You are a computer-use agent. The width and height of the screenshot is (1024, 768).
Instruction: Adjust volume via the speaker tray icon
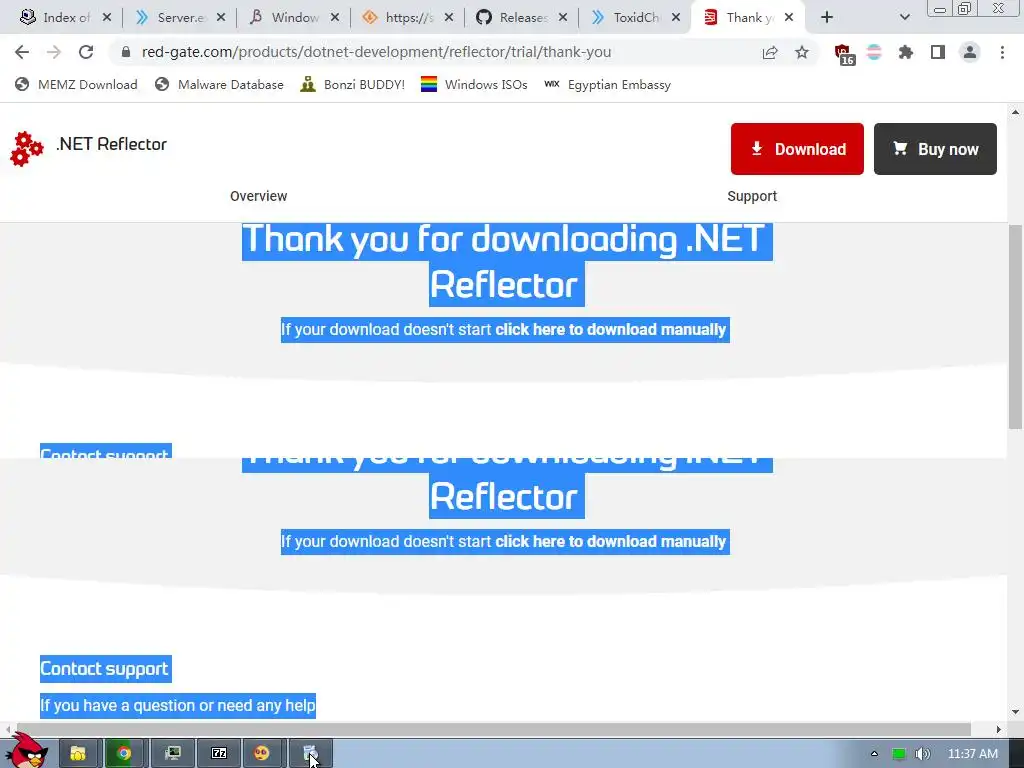tap(922, 754)
